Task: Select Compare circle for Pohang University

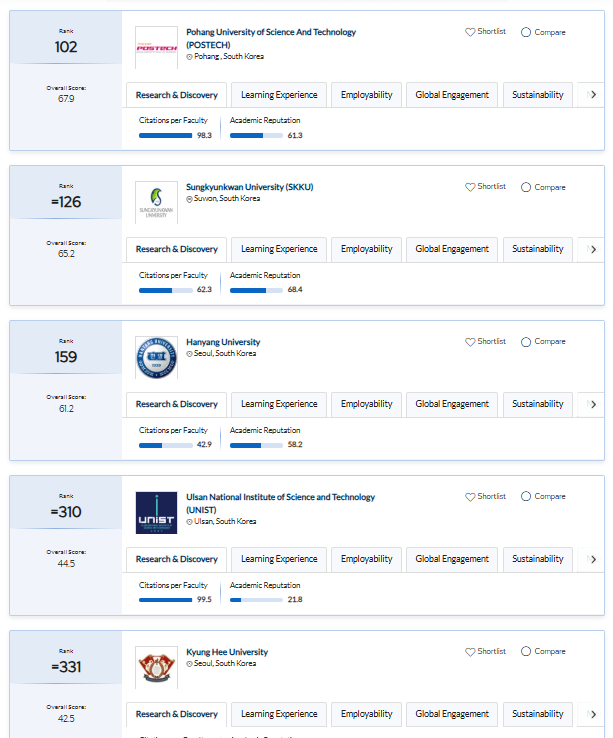Action: click(x=527, y=32)
